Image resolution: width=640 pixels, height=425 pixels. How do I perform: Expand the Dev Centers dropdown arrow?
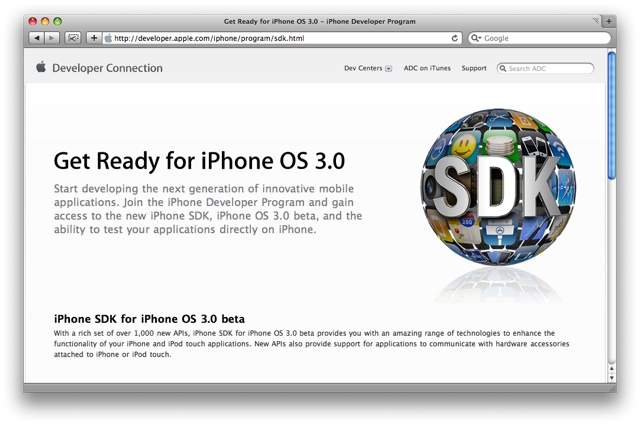click(389, 69)
